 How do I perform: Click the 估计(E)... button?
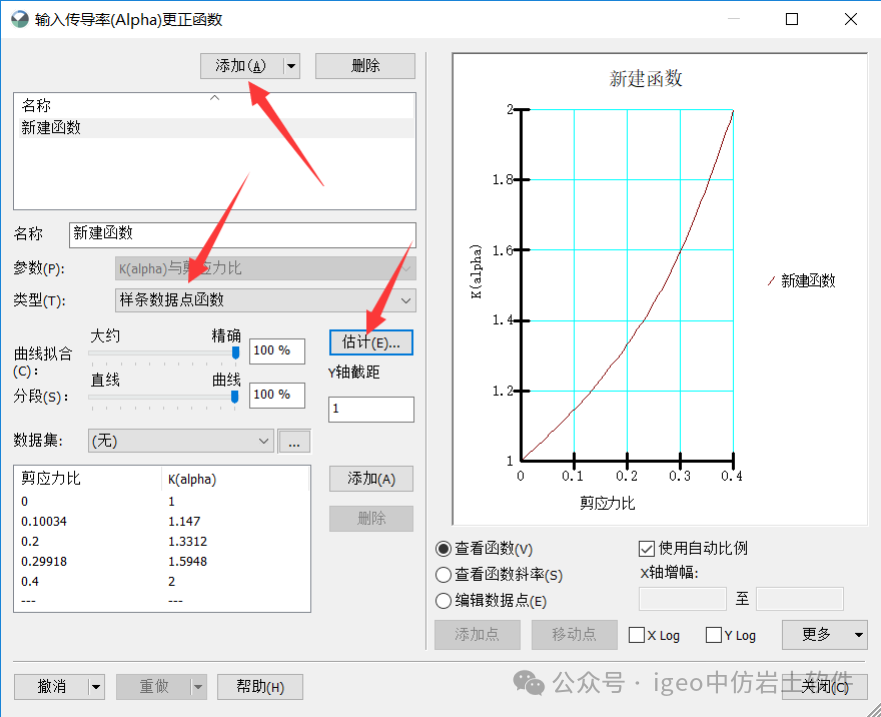pyautogui.click(x=371, y=342)
